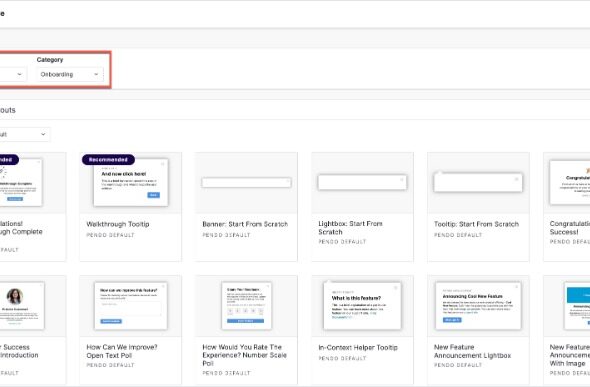Select the Walkthrough Tooltip layout thumbnail

[131, 183]
